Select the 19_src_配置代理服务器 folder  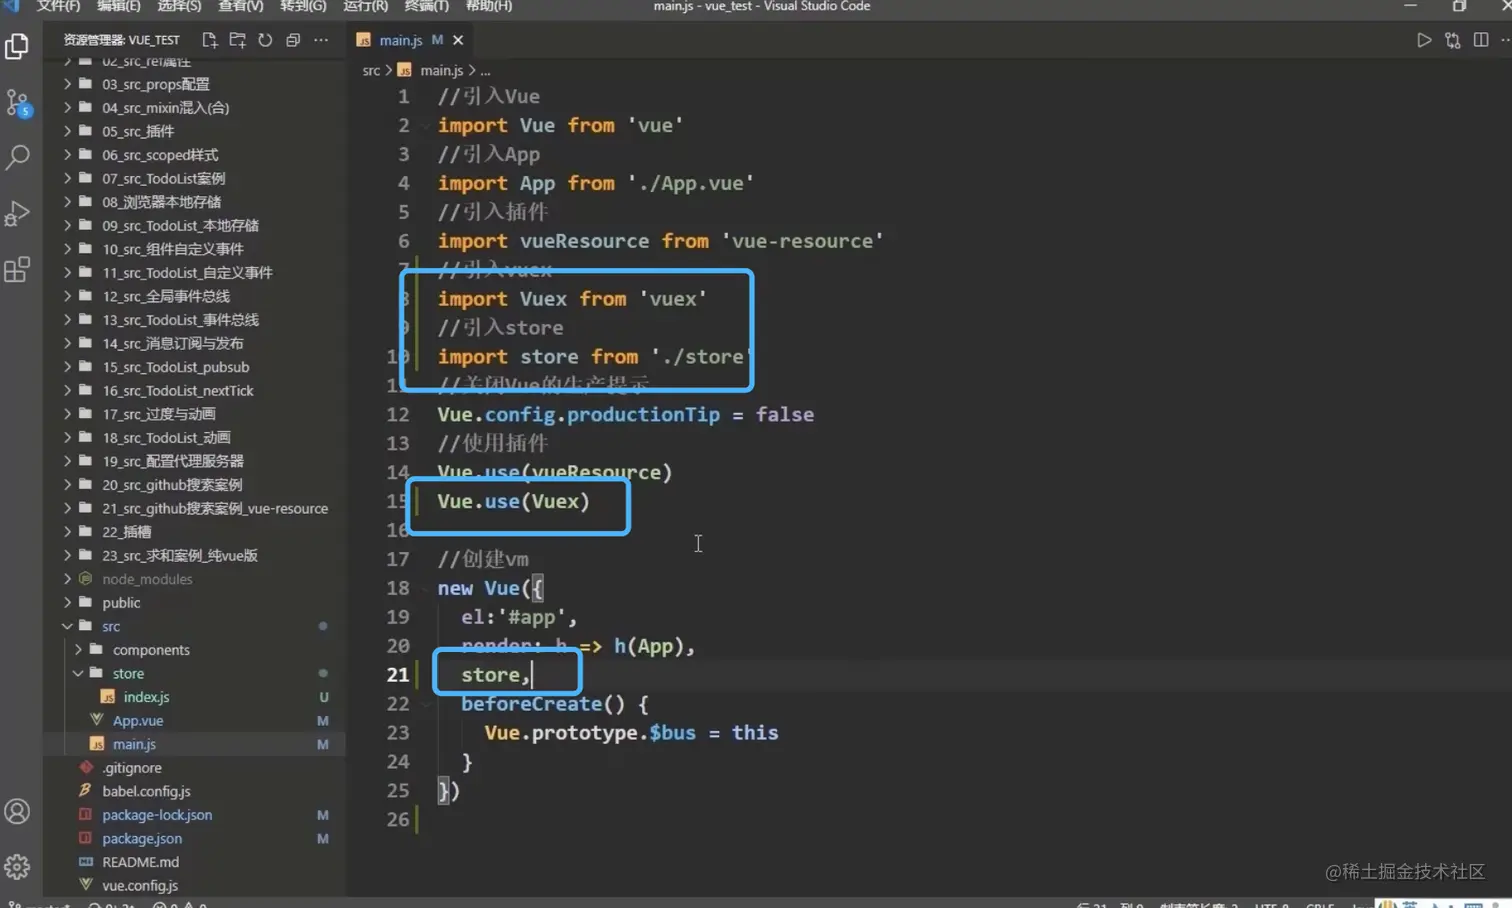(x=172, y=461)
